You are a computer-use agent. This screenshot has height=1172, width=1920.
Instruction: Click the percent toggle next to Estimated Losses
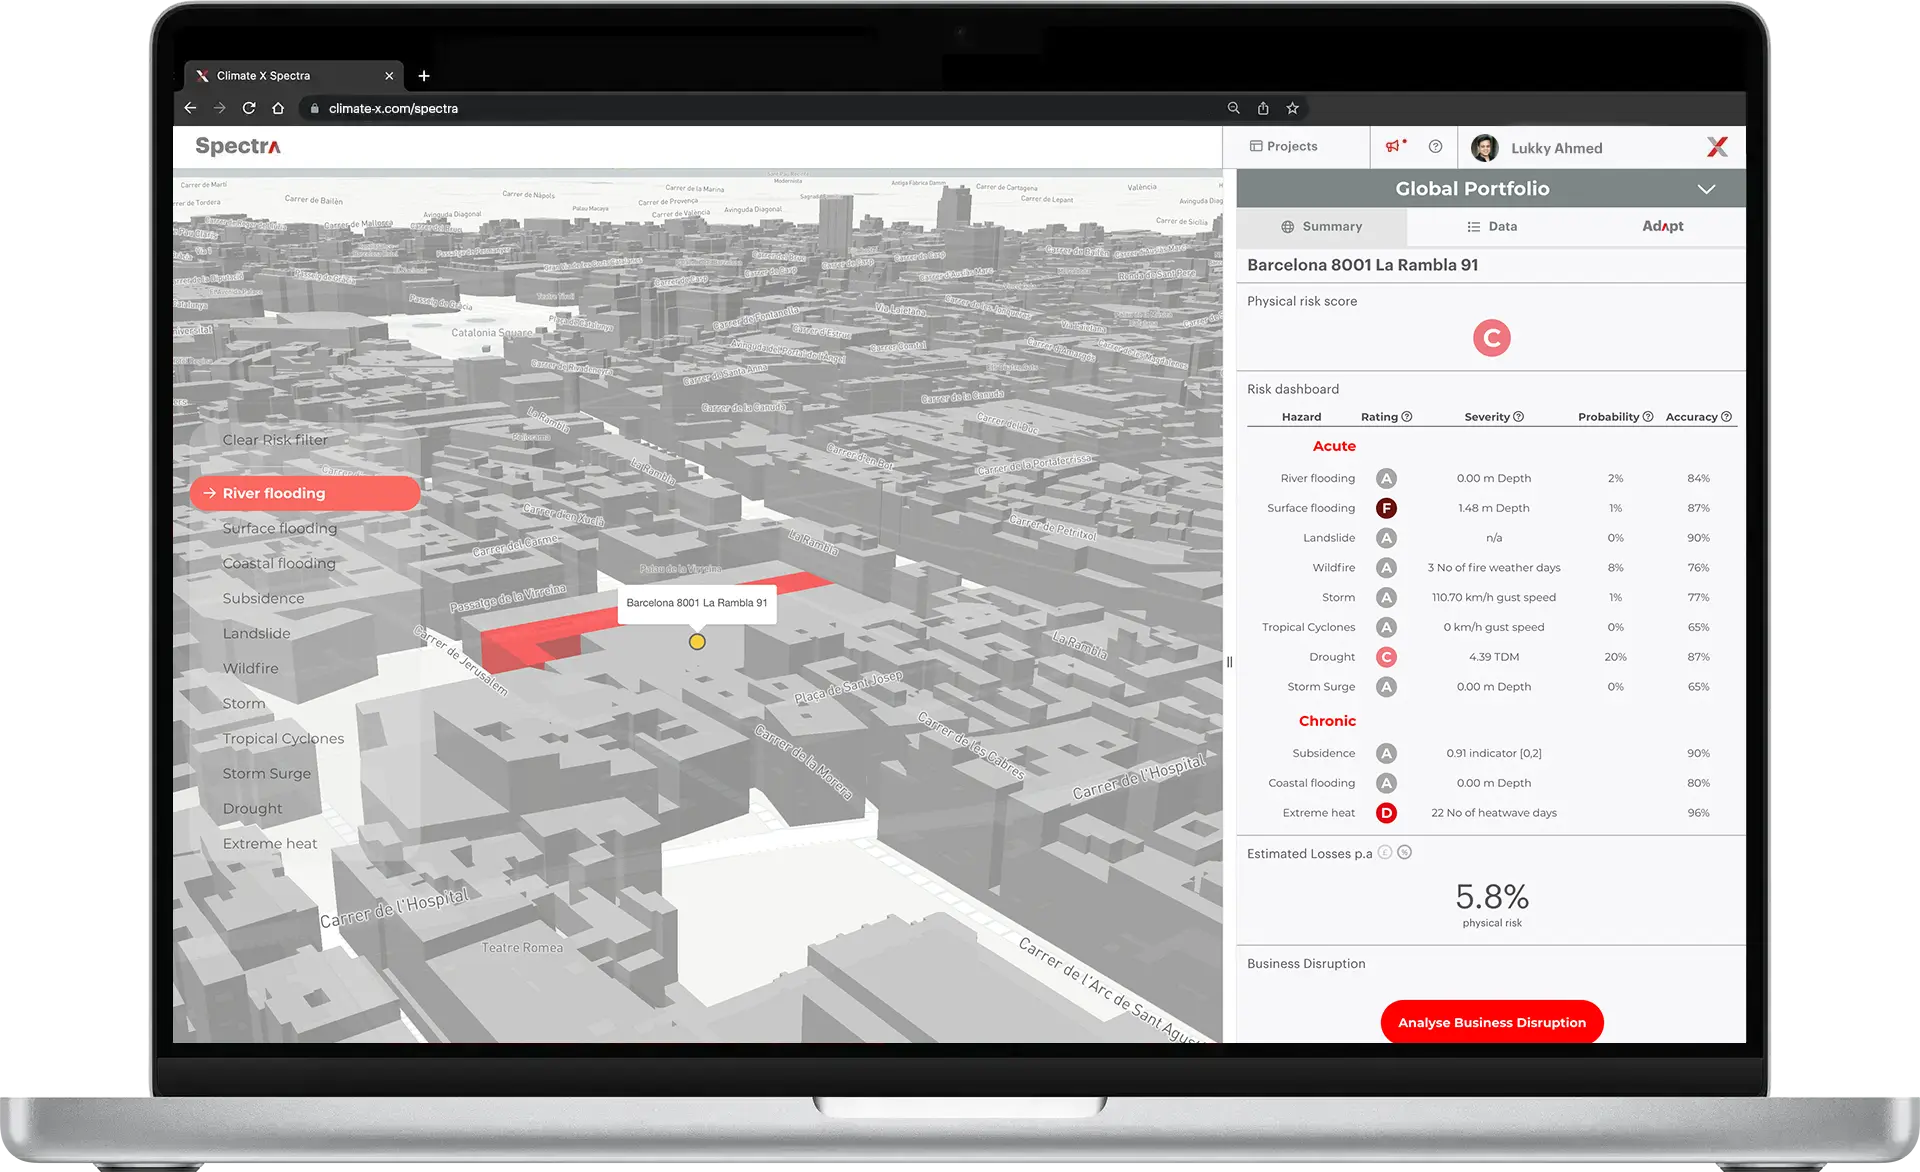[x=1404, y=852]
